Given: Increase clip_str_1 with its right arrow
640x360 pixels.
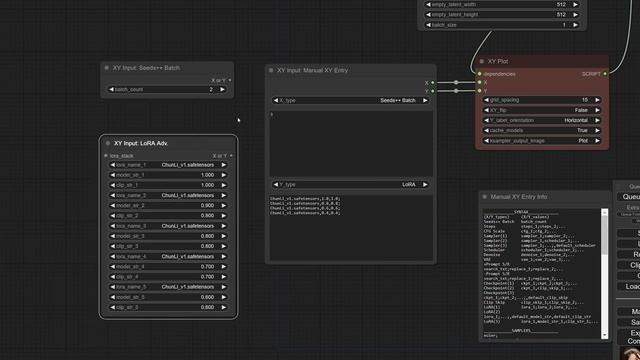Looking at the screenshot, I should [x=224, y=185].
